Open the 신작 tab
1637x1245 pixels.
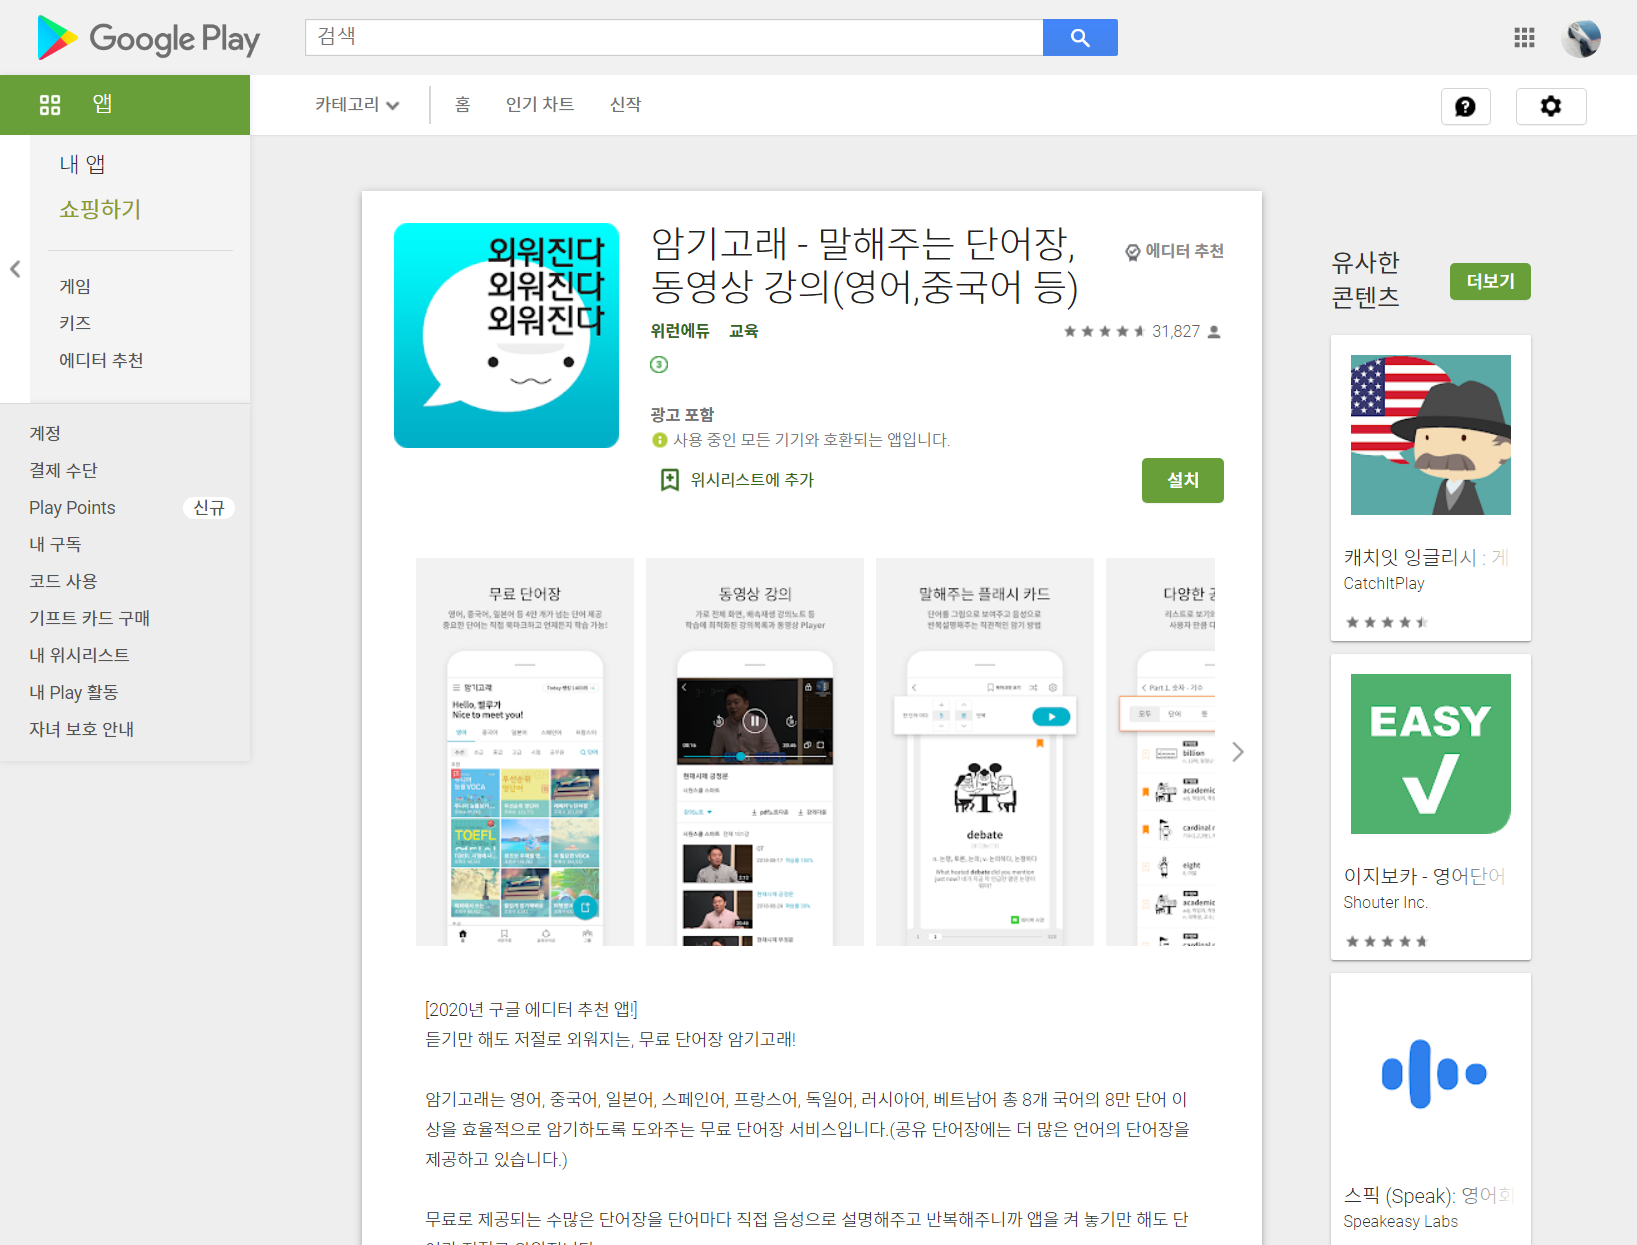tap(626, 104)
